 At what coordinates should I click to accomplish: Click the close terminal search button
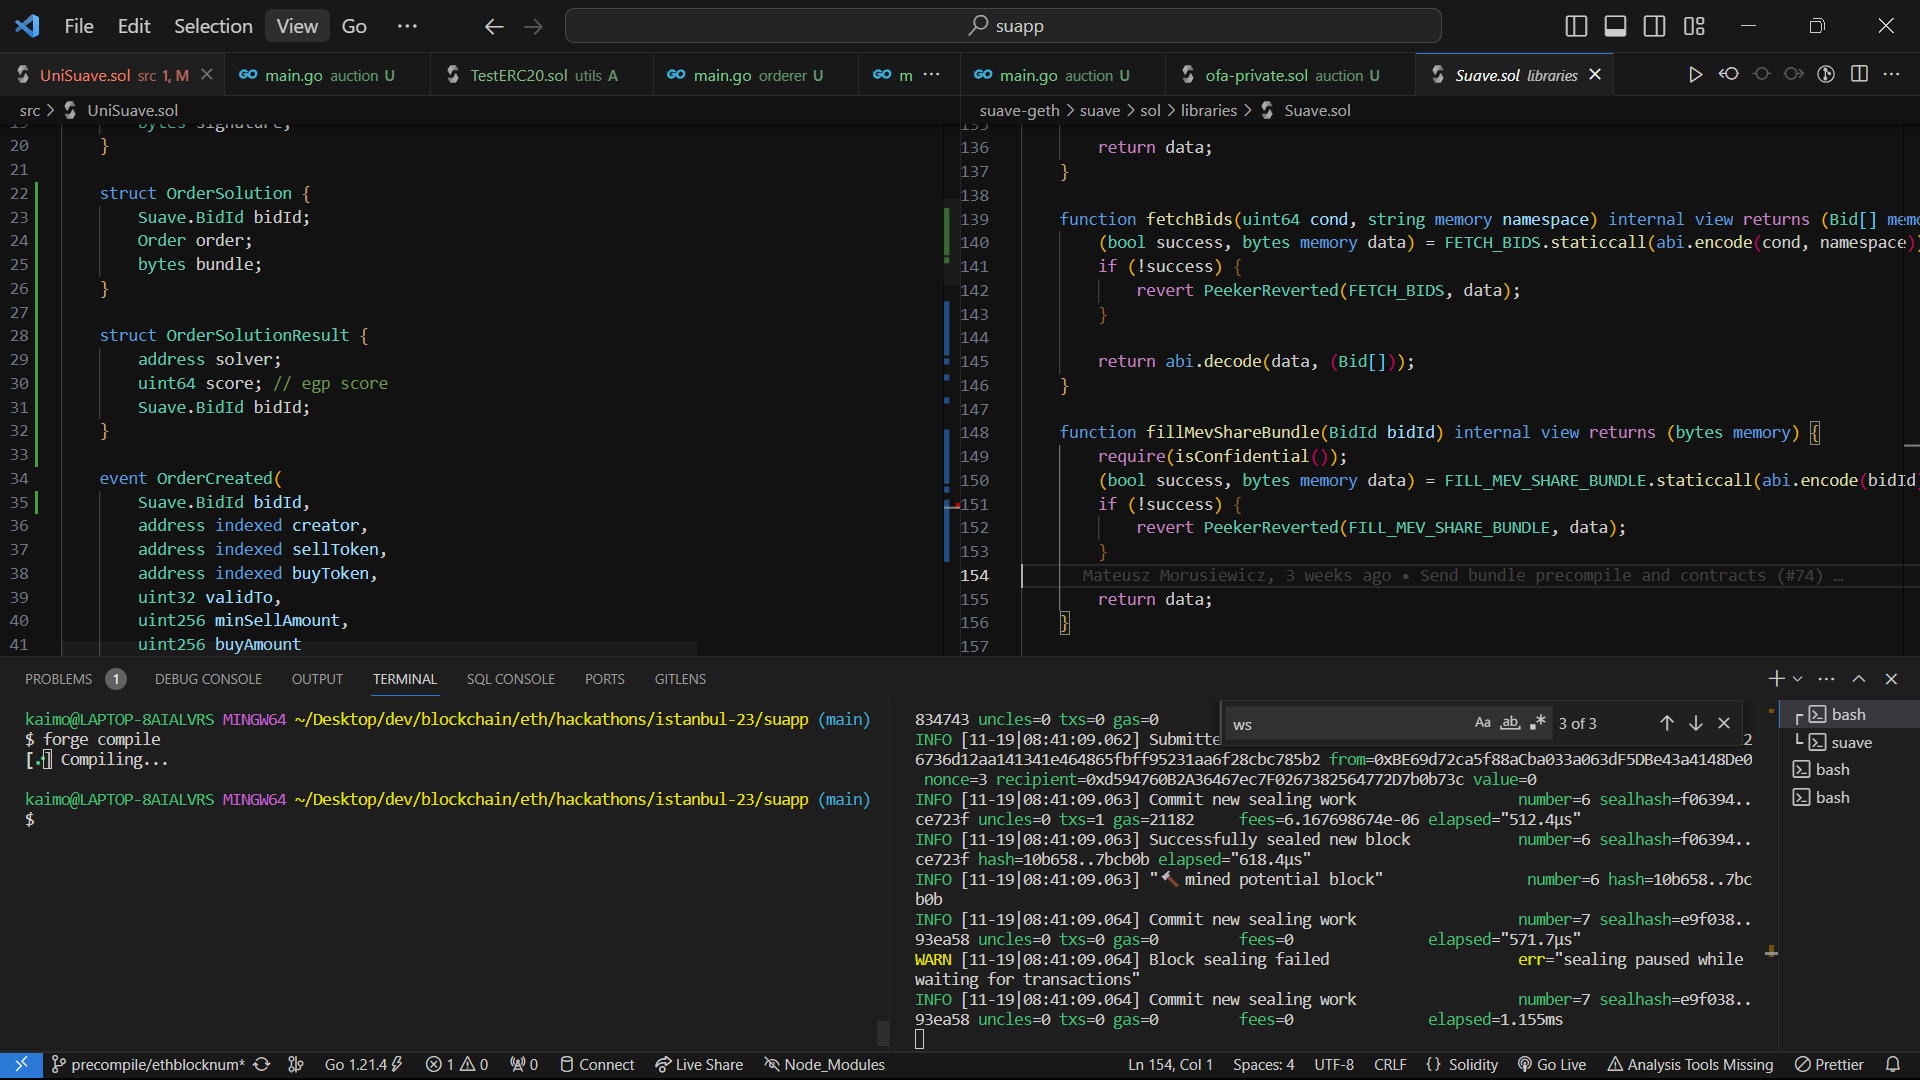[1725, 723]
